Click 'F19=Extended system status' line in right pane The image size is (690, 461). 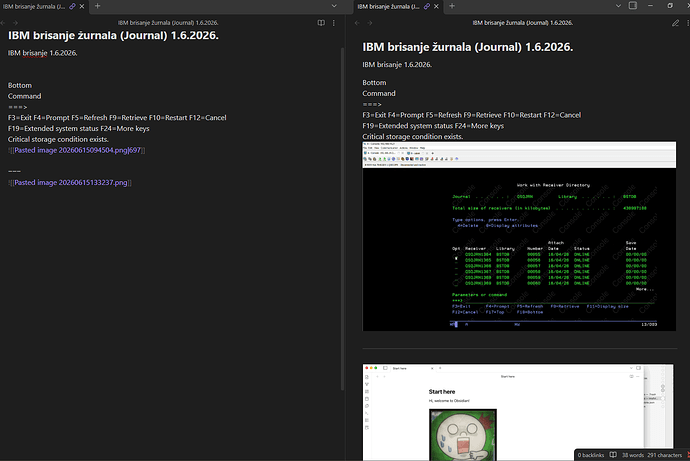click(x=433, y=126)
